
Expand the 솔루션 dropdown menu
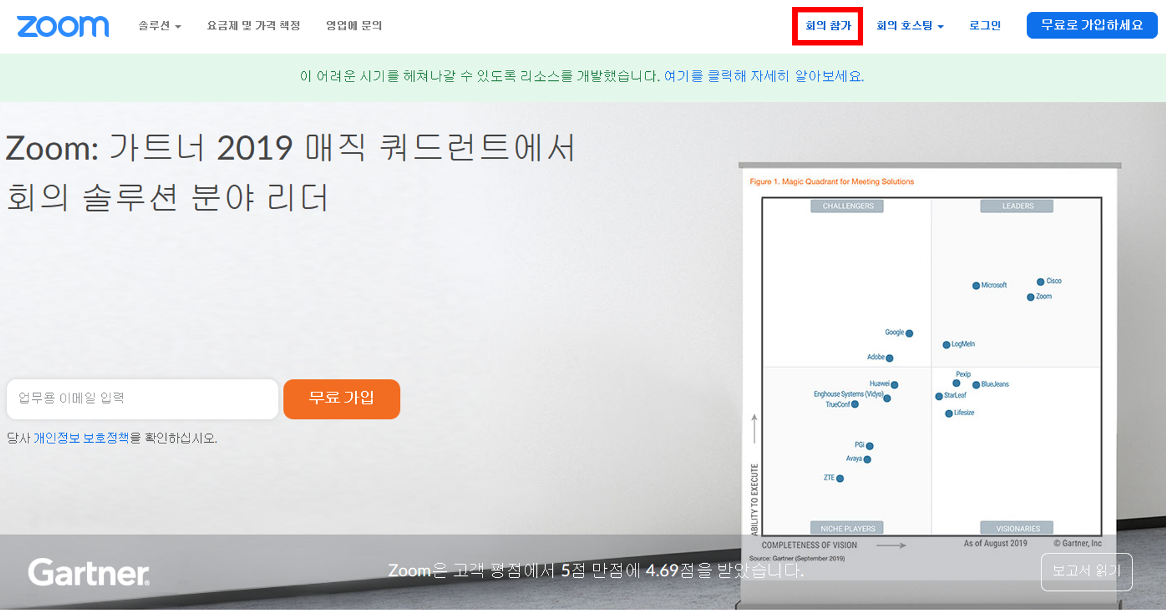159,26
